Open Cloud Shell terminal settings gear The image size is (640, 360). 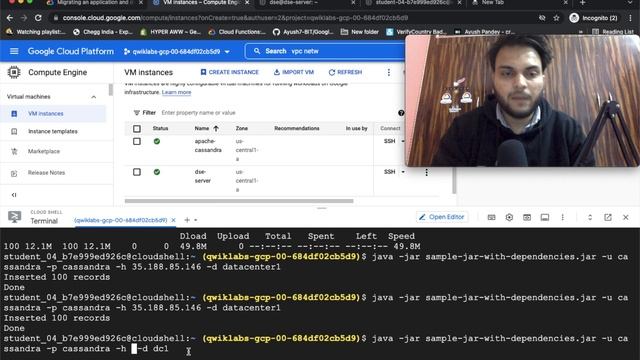click(509, 217)
